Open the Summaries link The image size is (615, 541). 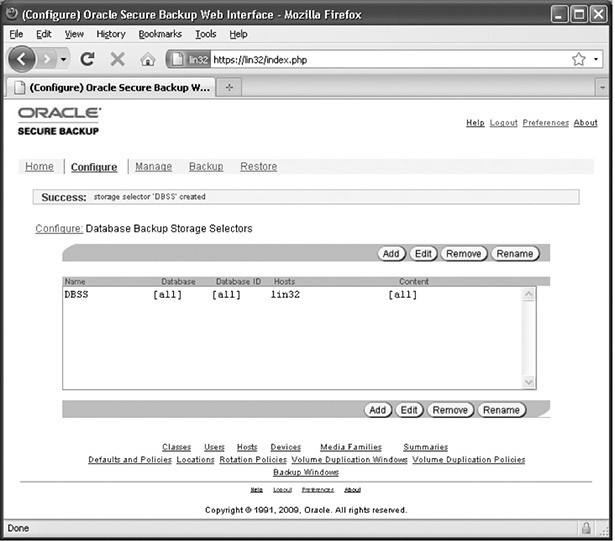(426, 447)
